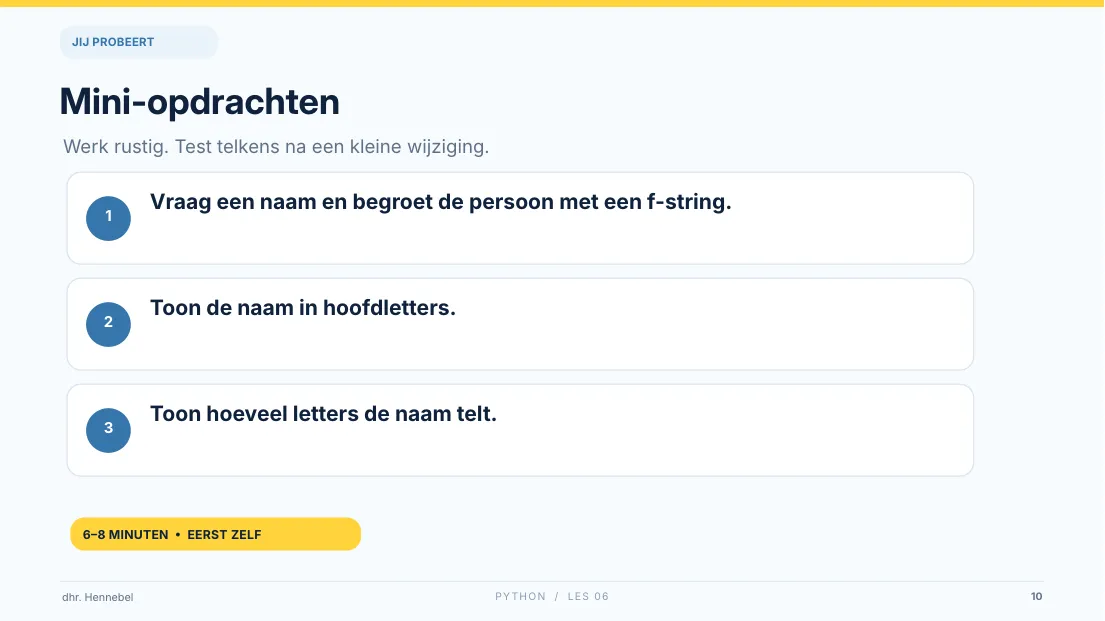Click the first assignment card background
Image resolution: width=1105 pixels, height=621 pixels.
(x=520, y=219)
